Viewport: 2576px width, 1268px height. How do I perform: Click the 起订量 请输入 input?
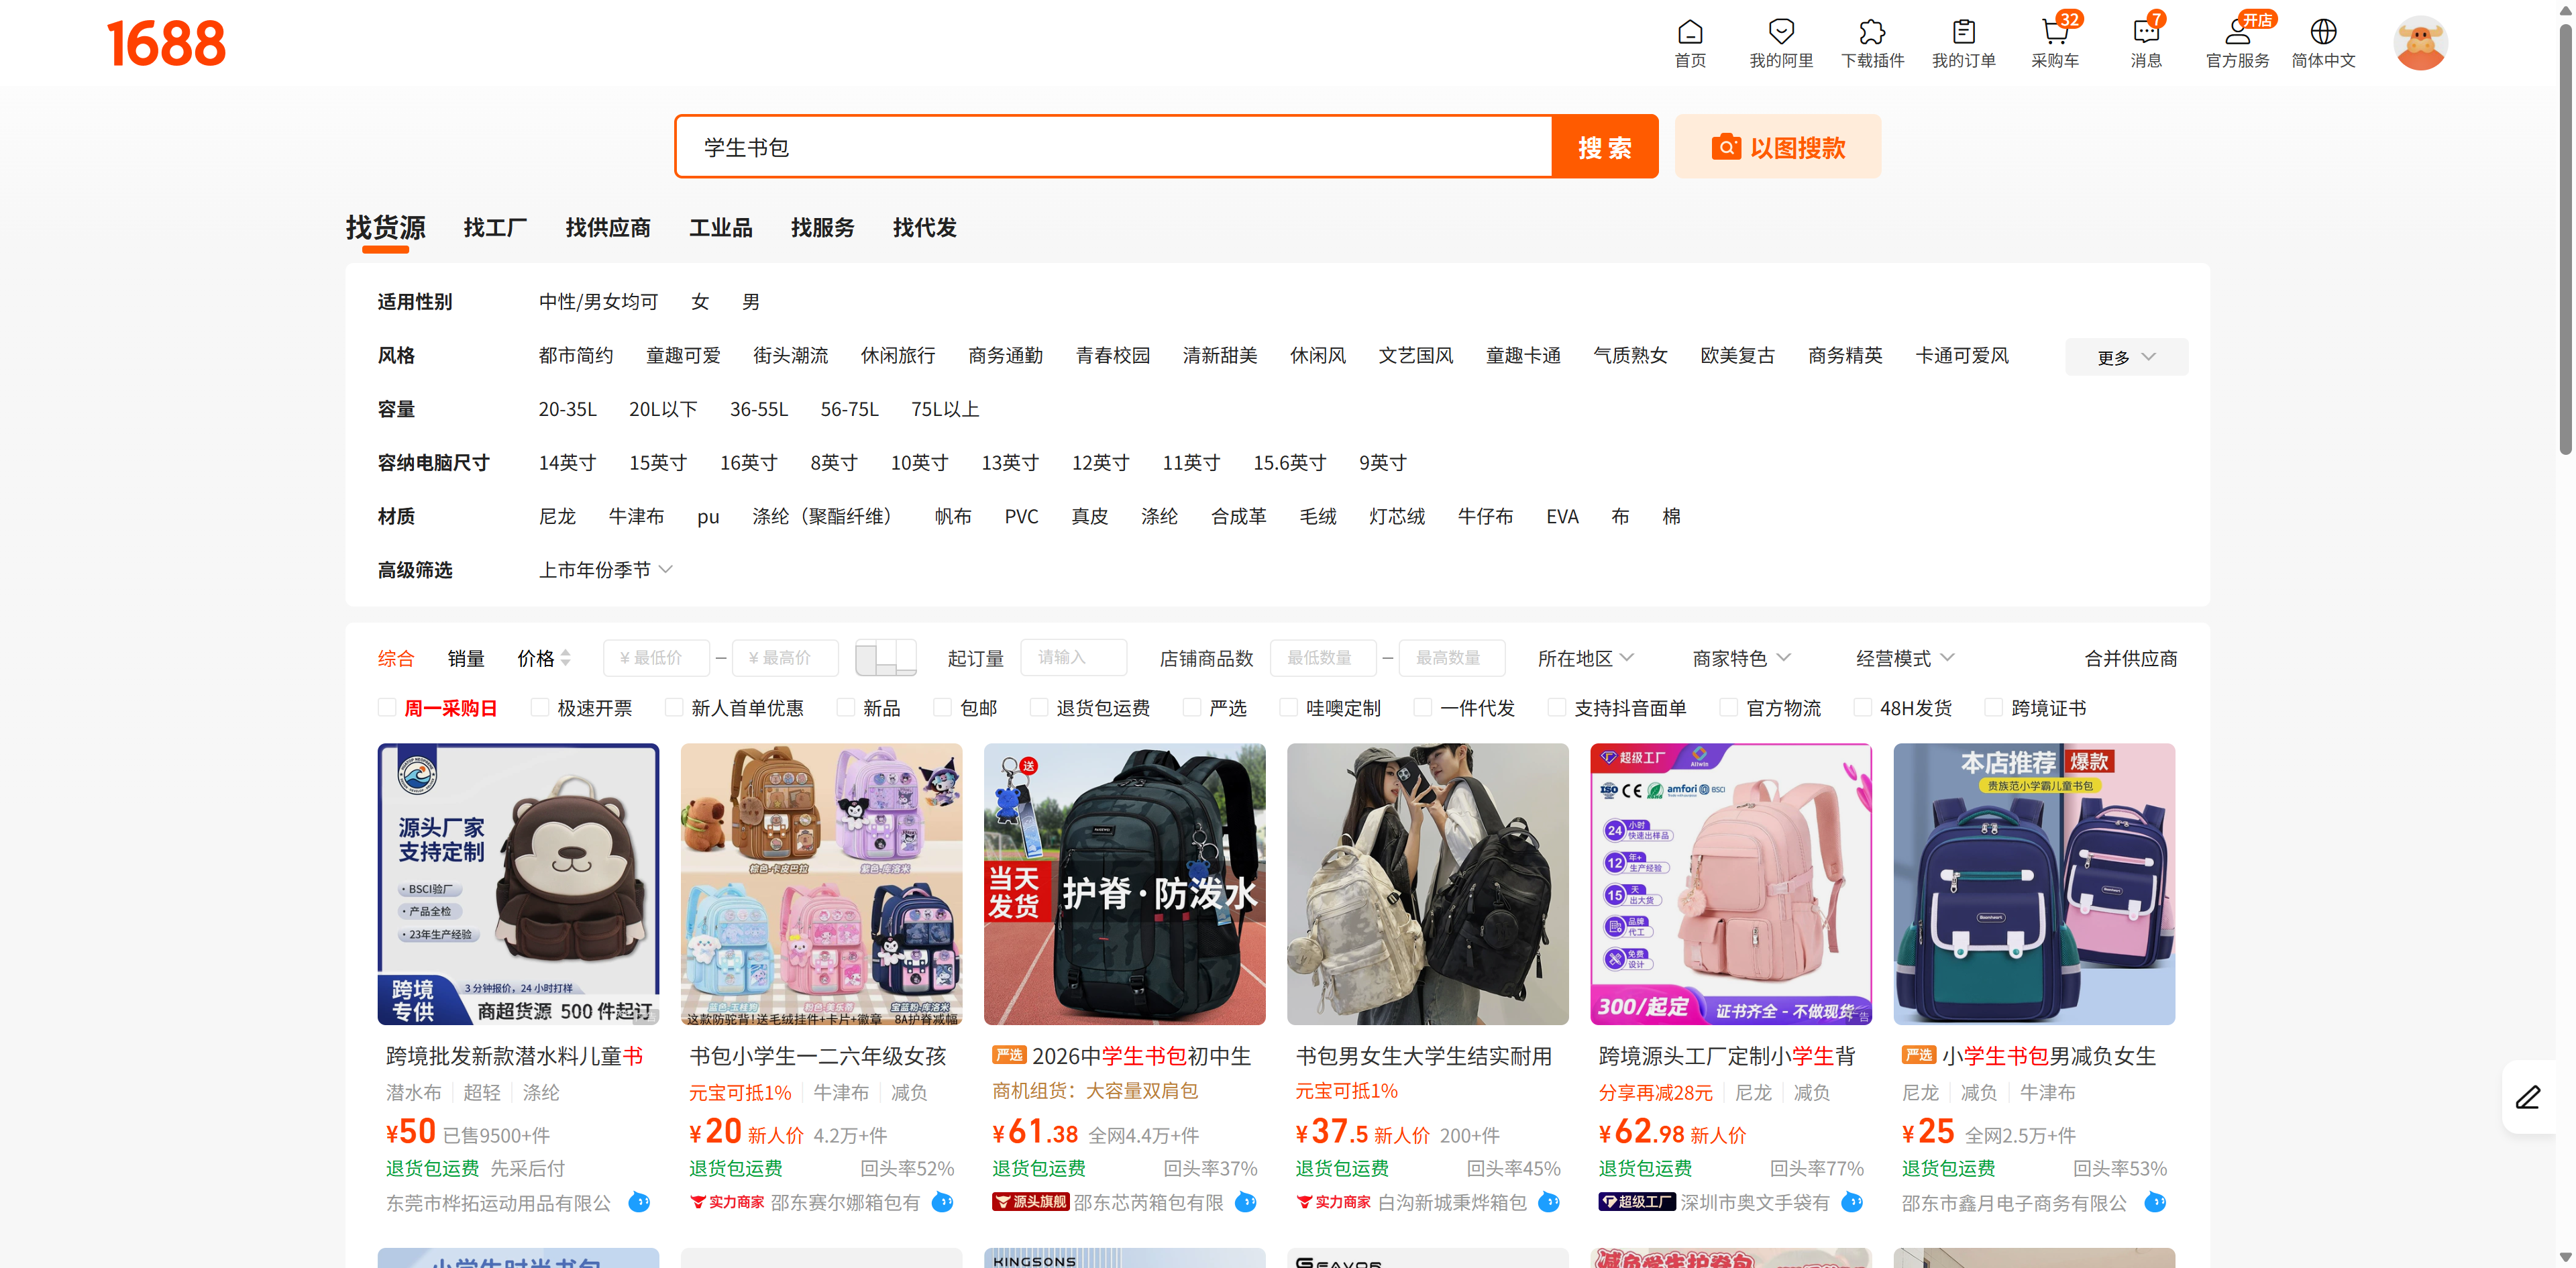coord(1074,658)
